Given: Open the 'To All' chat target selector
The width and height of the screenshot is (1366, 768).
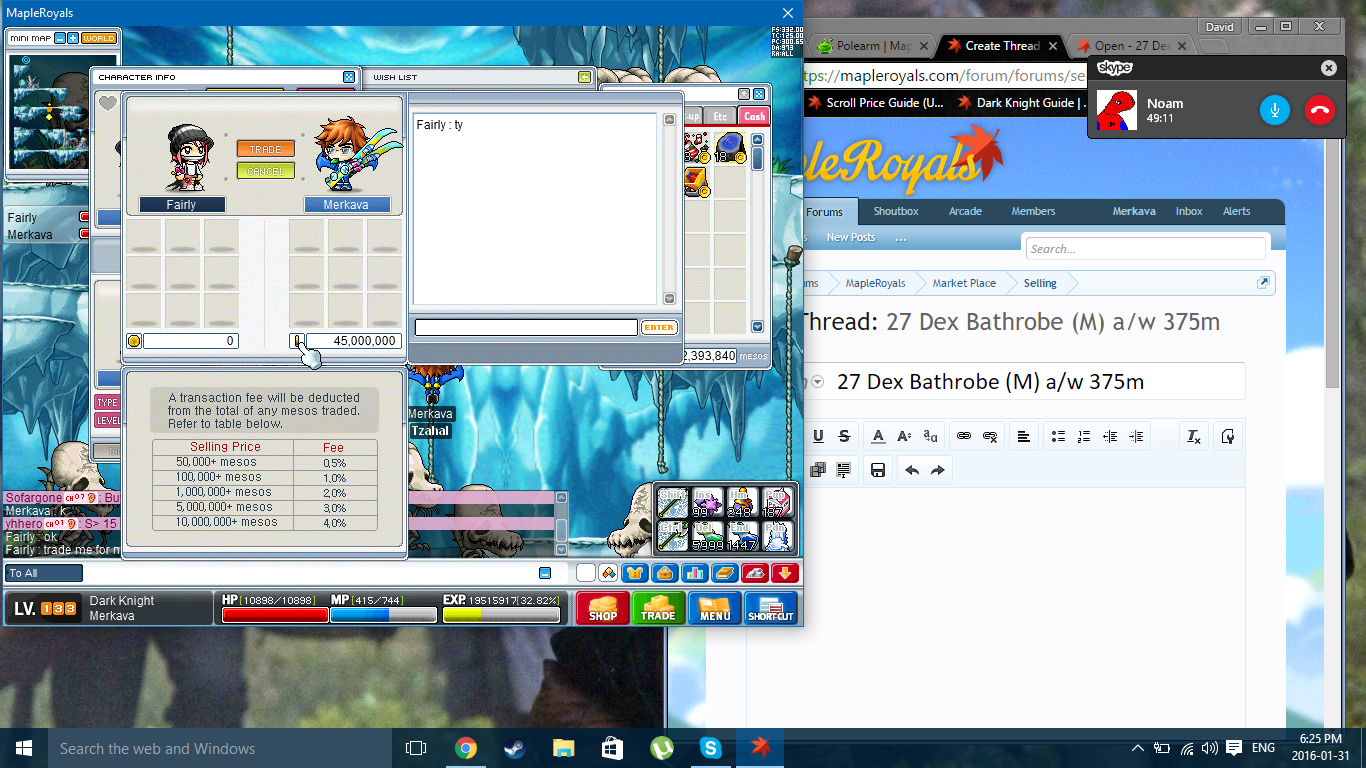Looking at the screenshot, I should (44, 573).
